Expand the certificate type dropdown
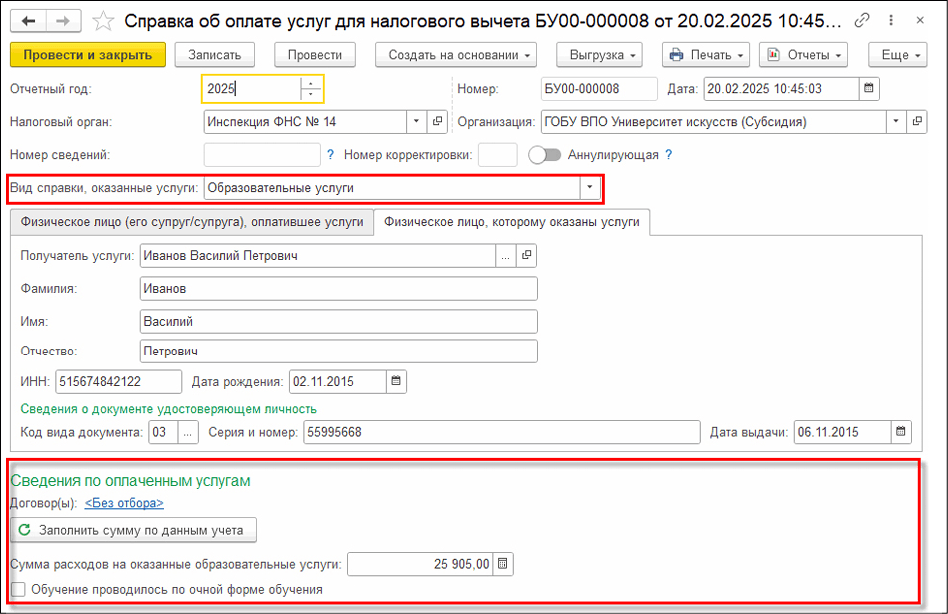The width and height of the screenshot is (948, 614). (589, 188)
